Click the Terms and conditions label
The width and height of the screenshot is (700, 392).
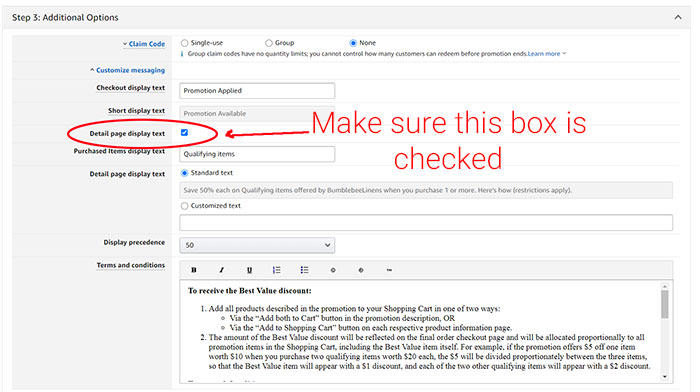[x=131, y=265]
